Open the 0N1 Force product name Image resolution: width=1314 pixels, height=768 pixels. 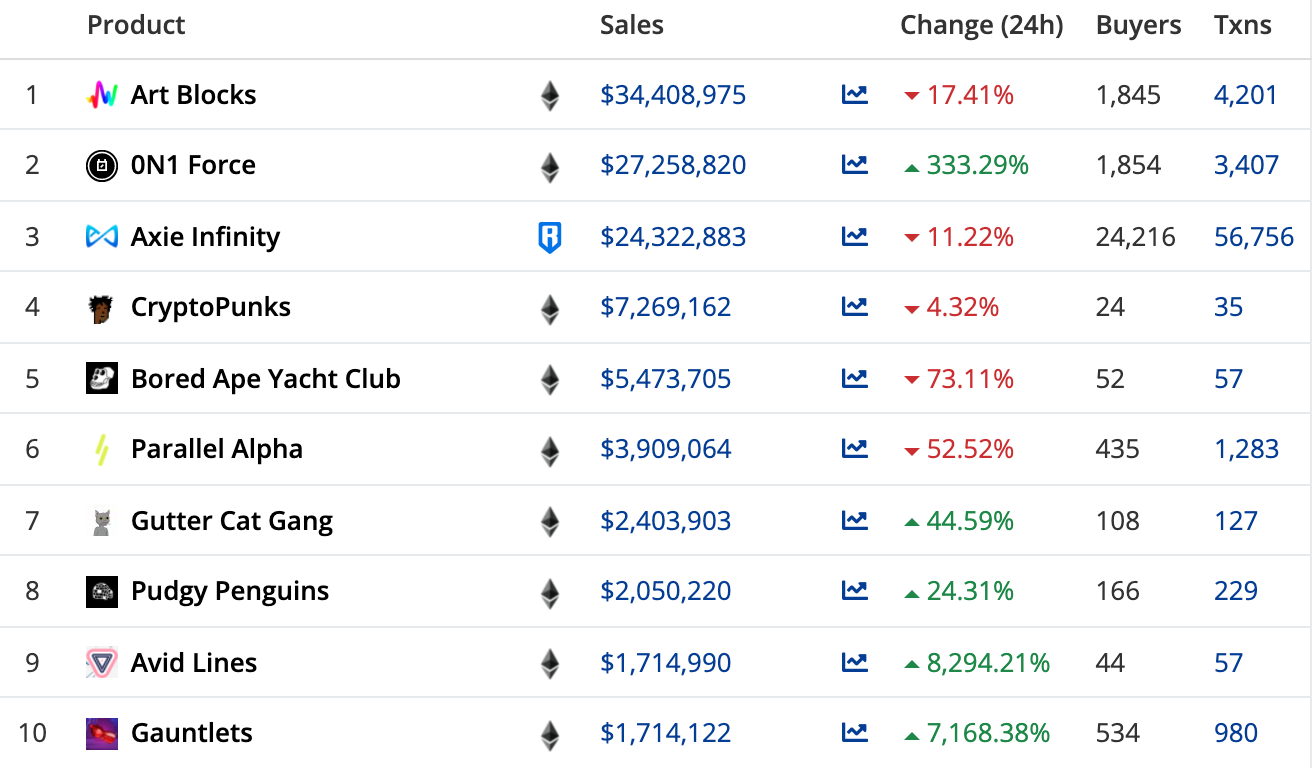click(x=193, y=165)
